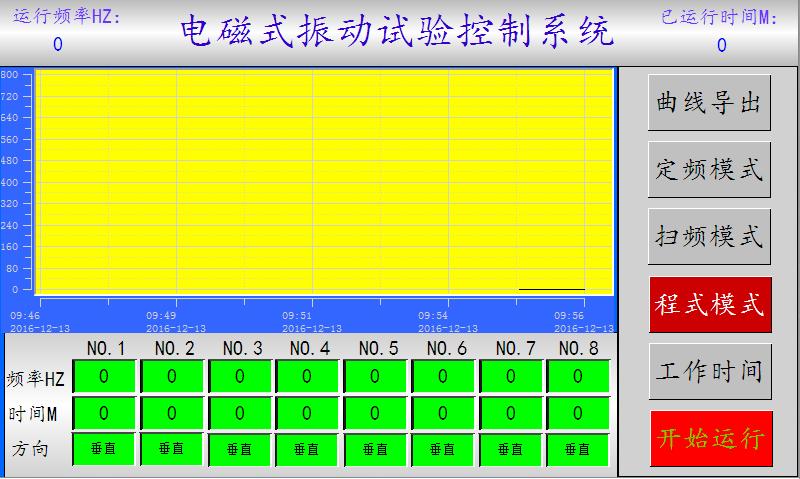Select the NO.6 时间M value box
800x479 pixels.
tap(443, 413)
